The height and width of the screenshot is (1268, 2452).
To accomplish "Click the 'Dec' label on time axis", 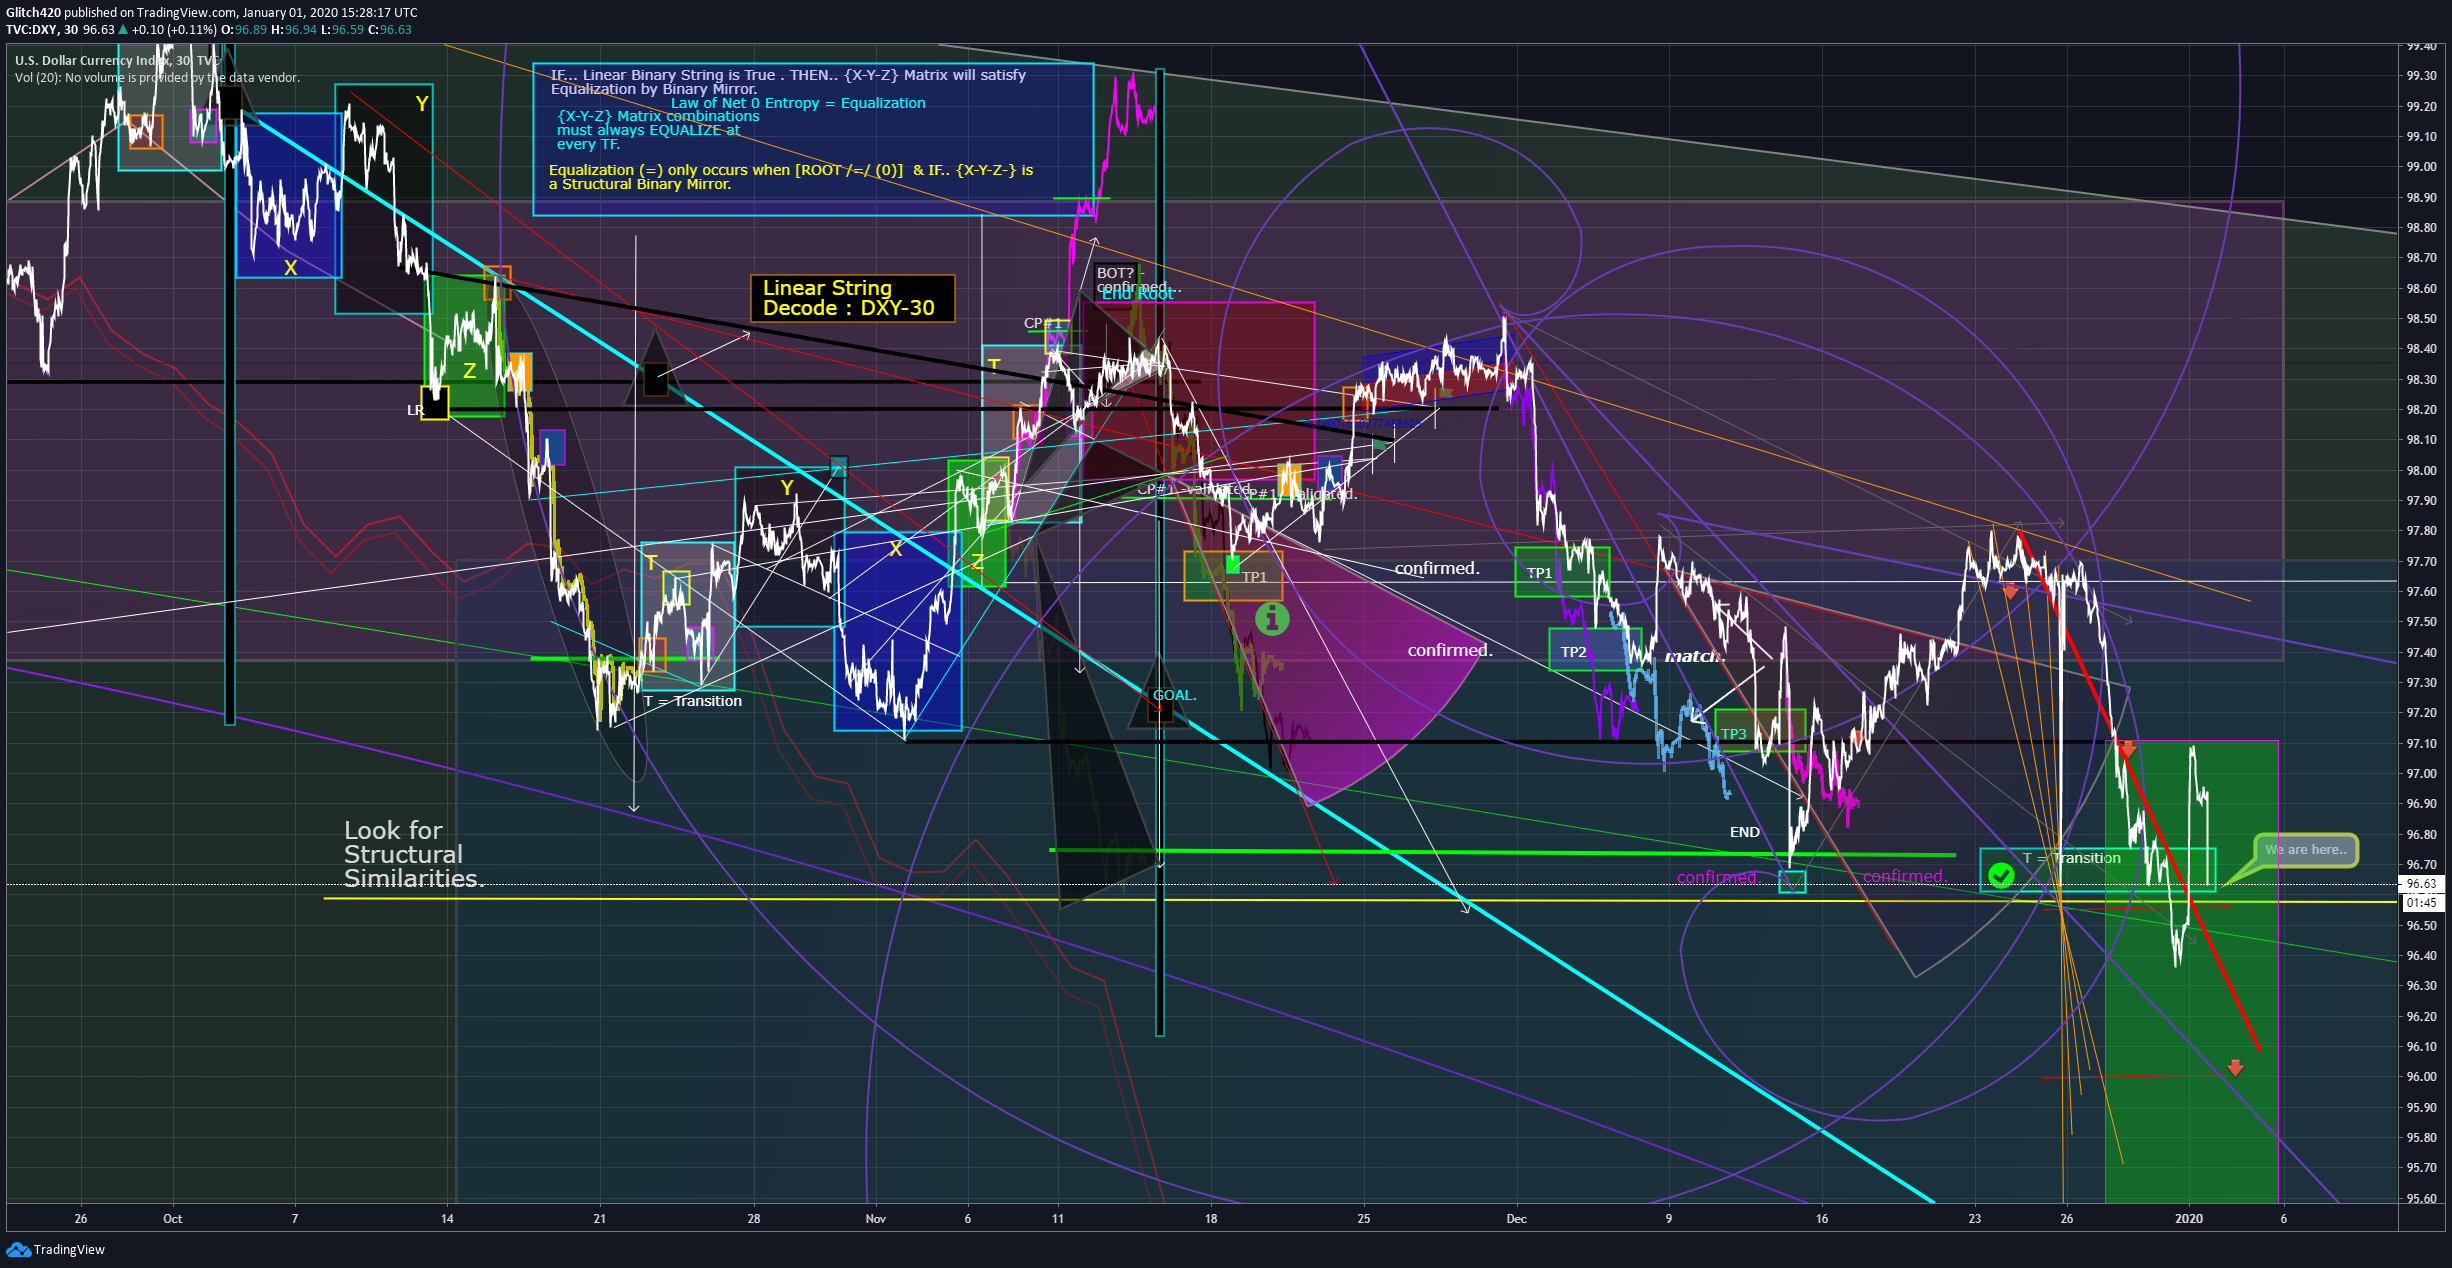I will [x=1517, y=1218].
